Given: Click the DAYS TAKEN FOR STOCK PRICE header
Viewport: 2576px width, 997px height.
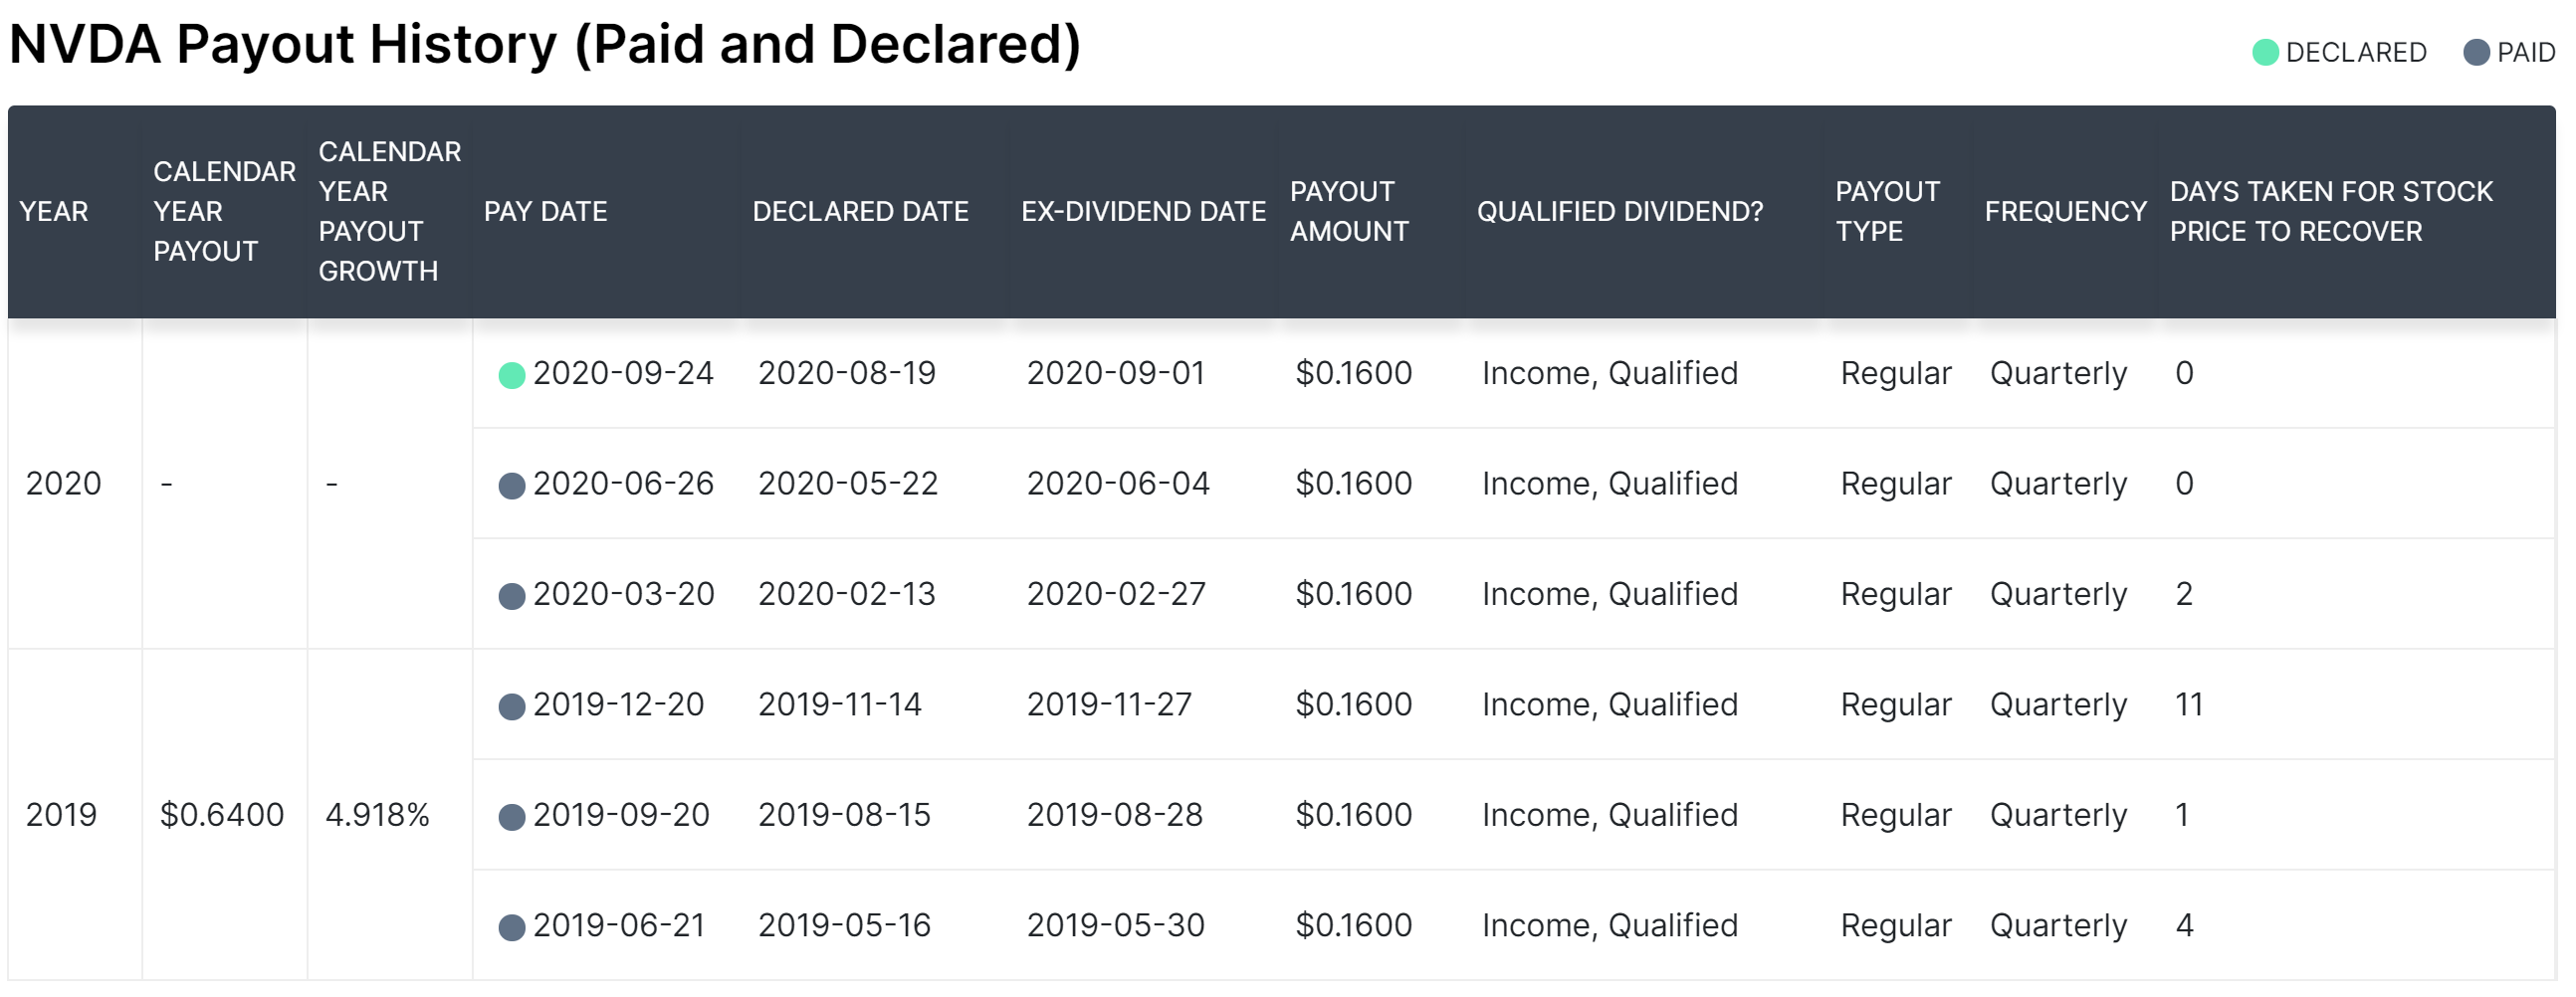Looking at the screenshot, I should click(x=2331, y=212).
